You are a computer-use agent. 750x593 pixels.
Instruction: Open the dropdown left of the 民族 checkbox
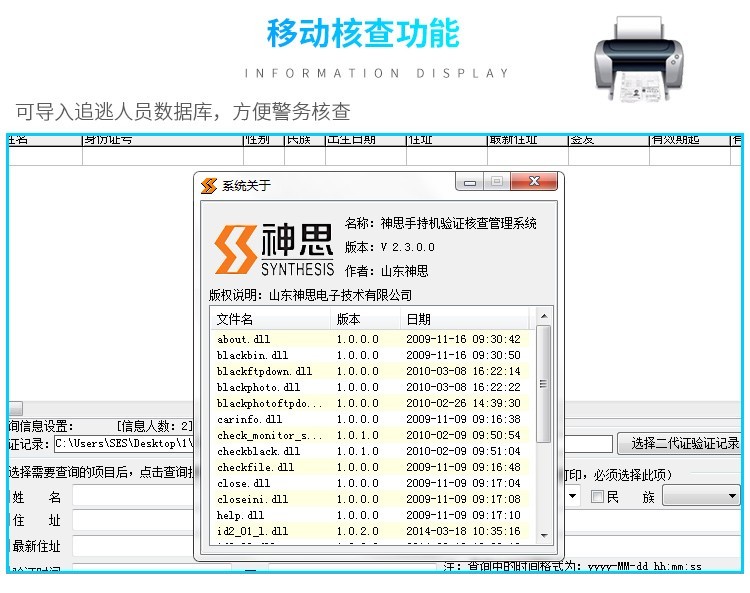(x=572, y=496)
